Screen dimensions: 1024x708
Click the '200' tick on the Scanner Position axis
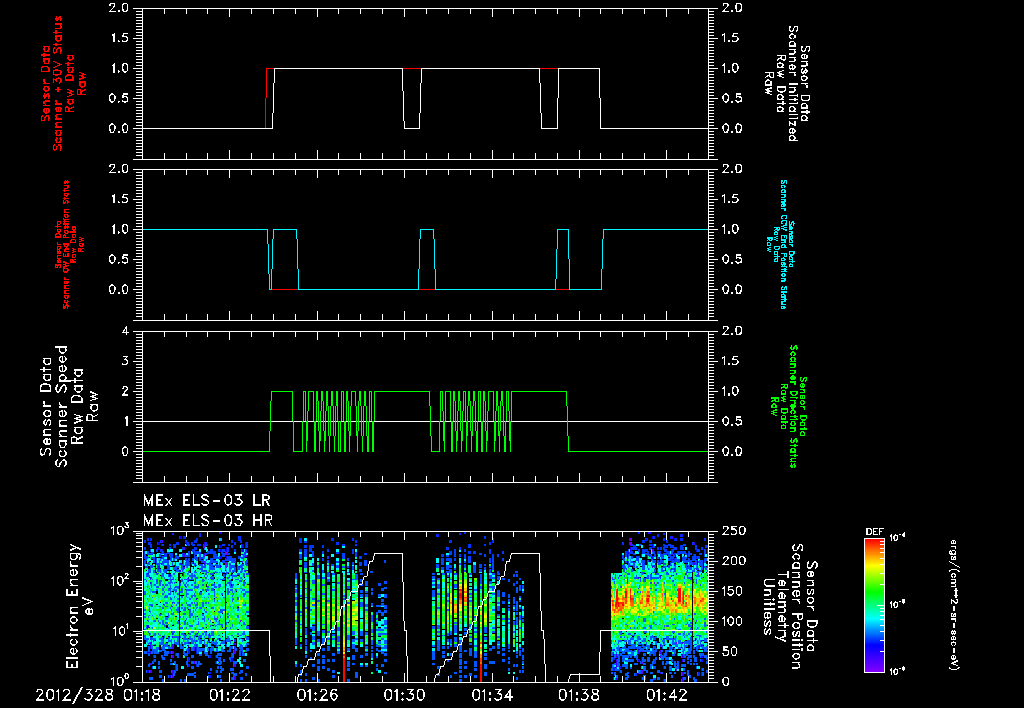pos(733,560)
